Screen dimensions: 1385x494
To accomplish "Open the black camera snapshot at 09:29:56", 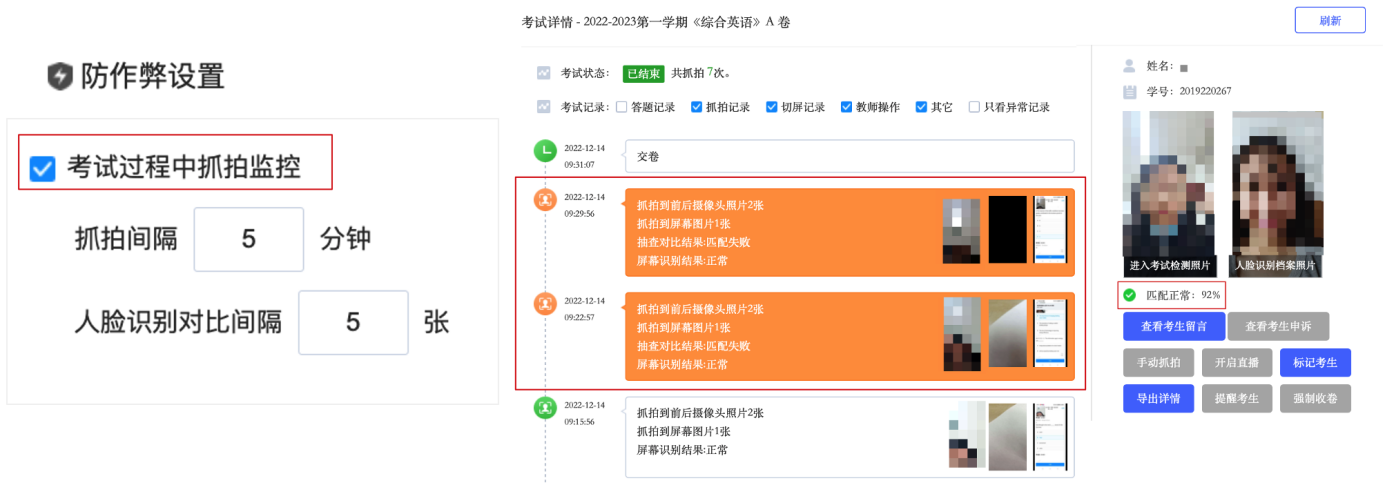I will [1008, 230].
